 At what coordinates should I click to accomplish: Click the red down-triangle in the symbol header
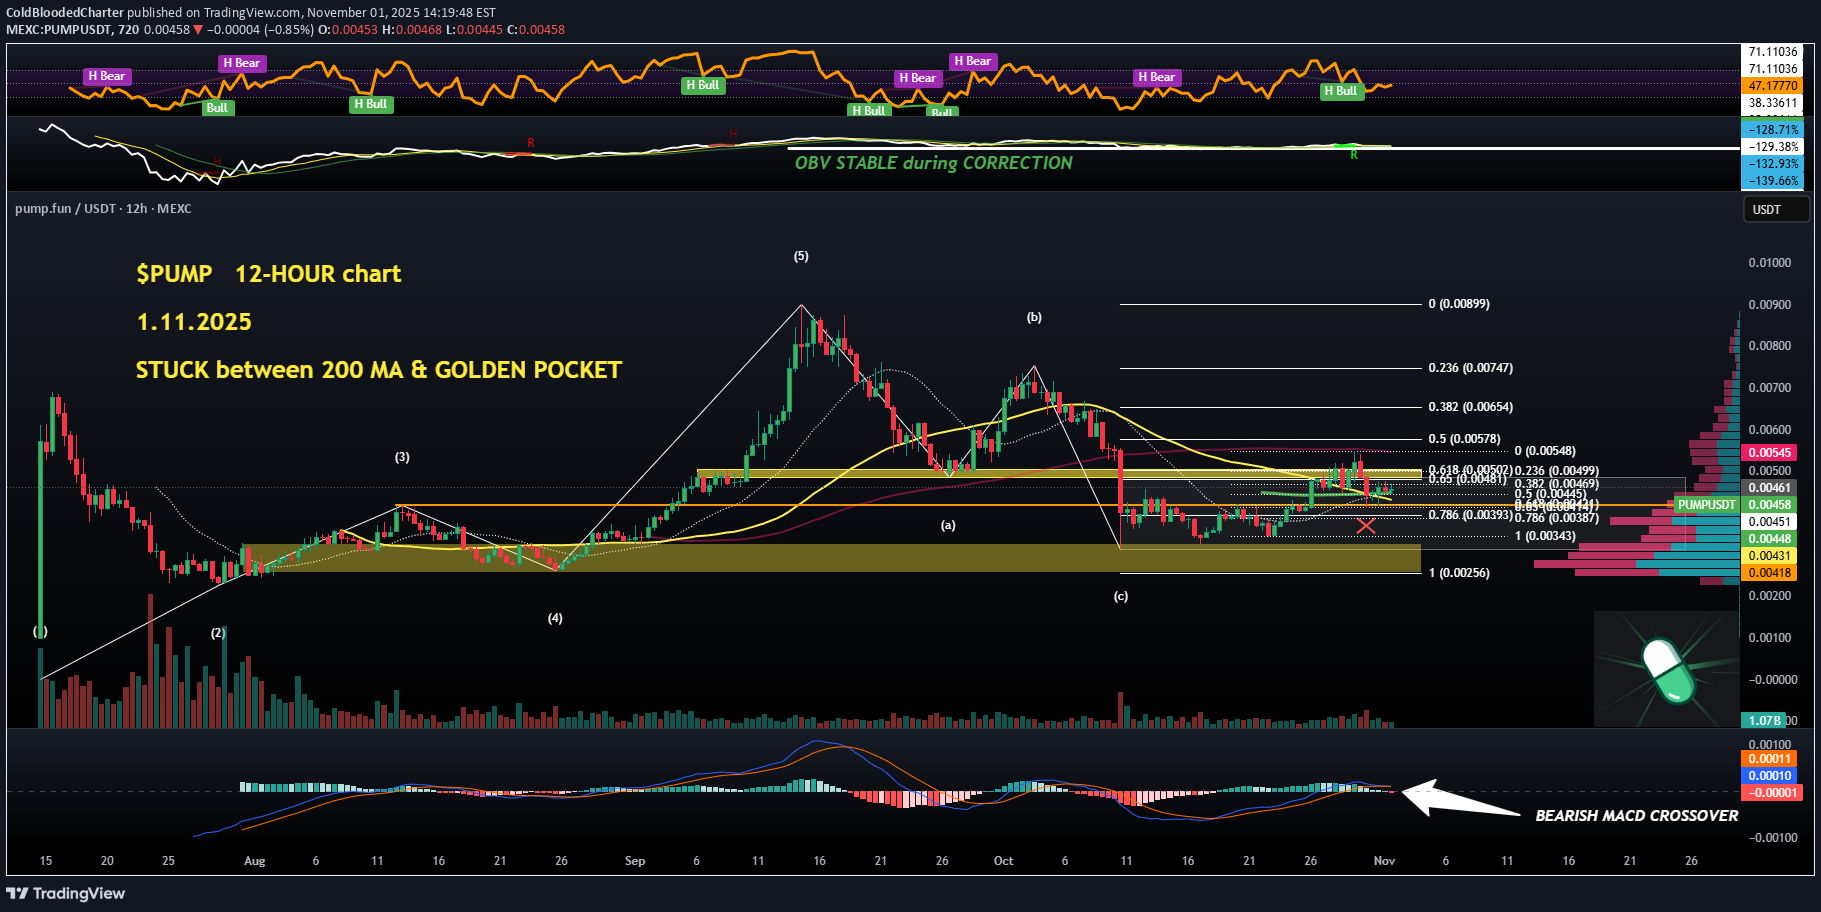click(x=198, y=30)
